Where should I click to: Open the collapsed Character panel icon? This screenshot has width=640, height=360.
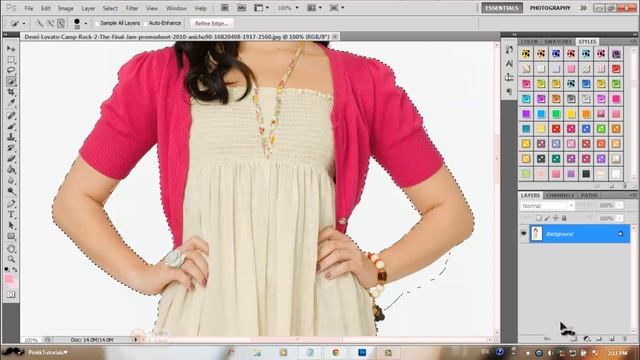coord(509,63)
